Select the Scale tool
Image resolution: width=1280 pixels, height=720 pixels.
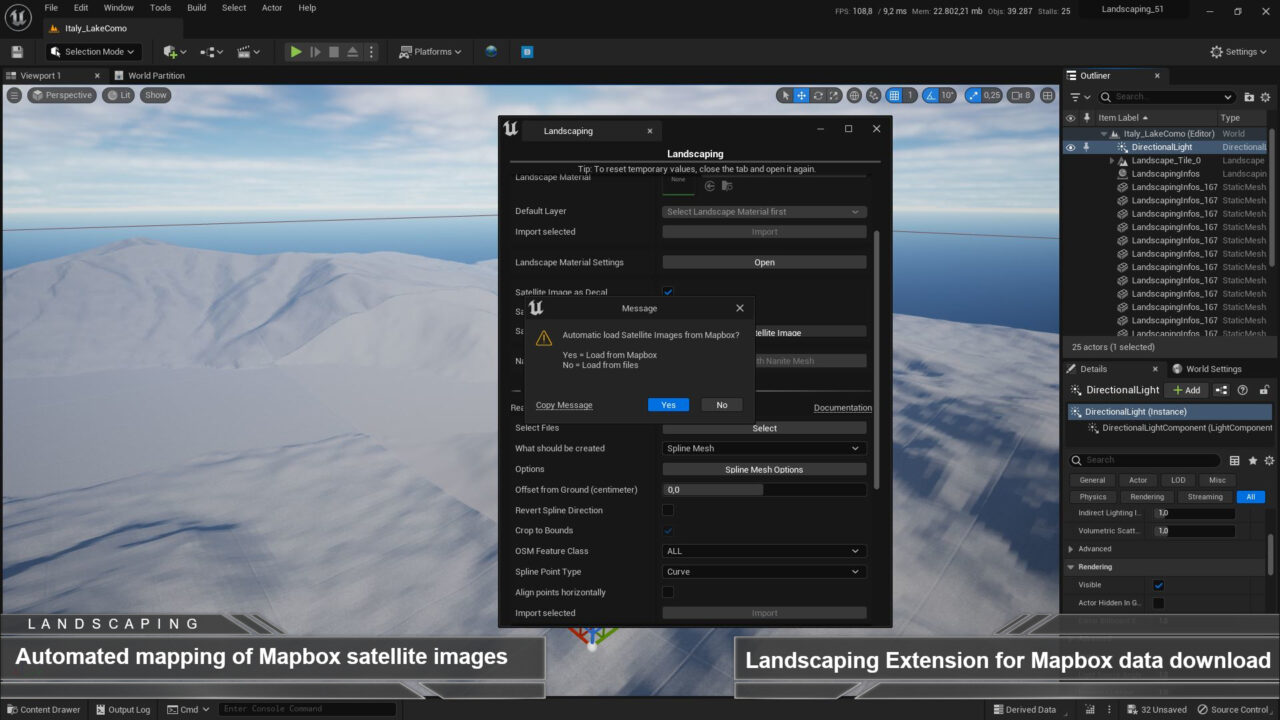834,95
